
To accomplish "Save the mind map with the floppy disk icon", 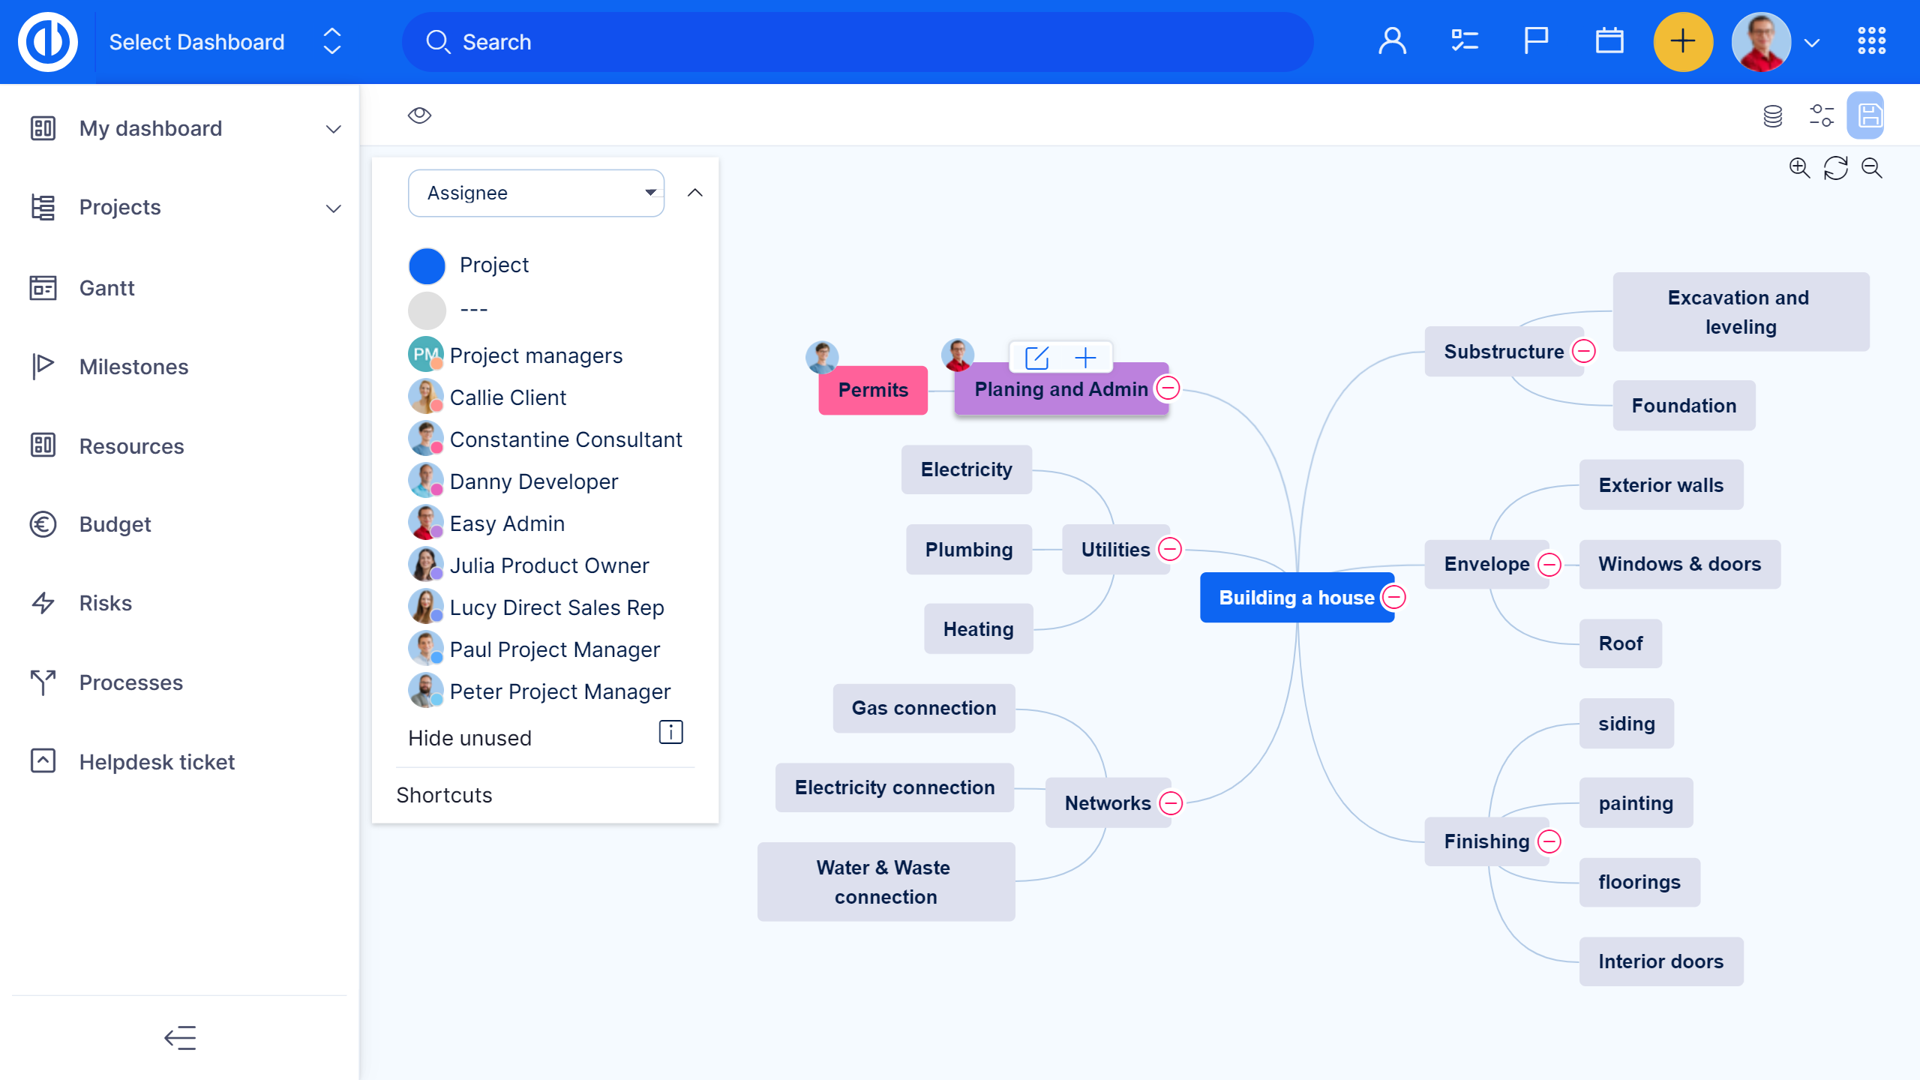I will (x=1868, y=115).
